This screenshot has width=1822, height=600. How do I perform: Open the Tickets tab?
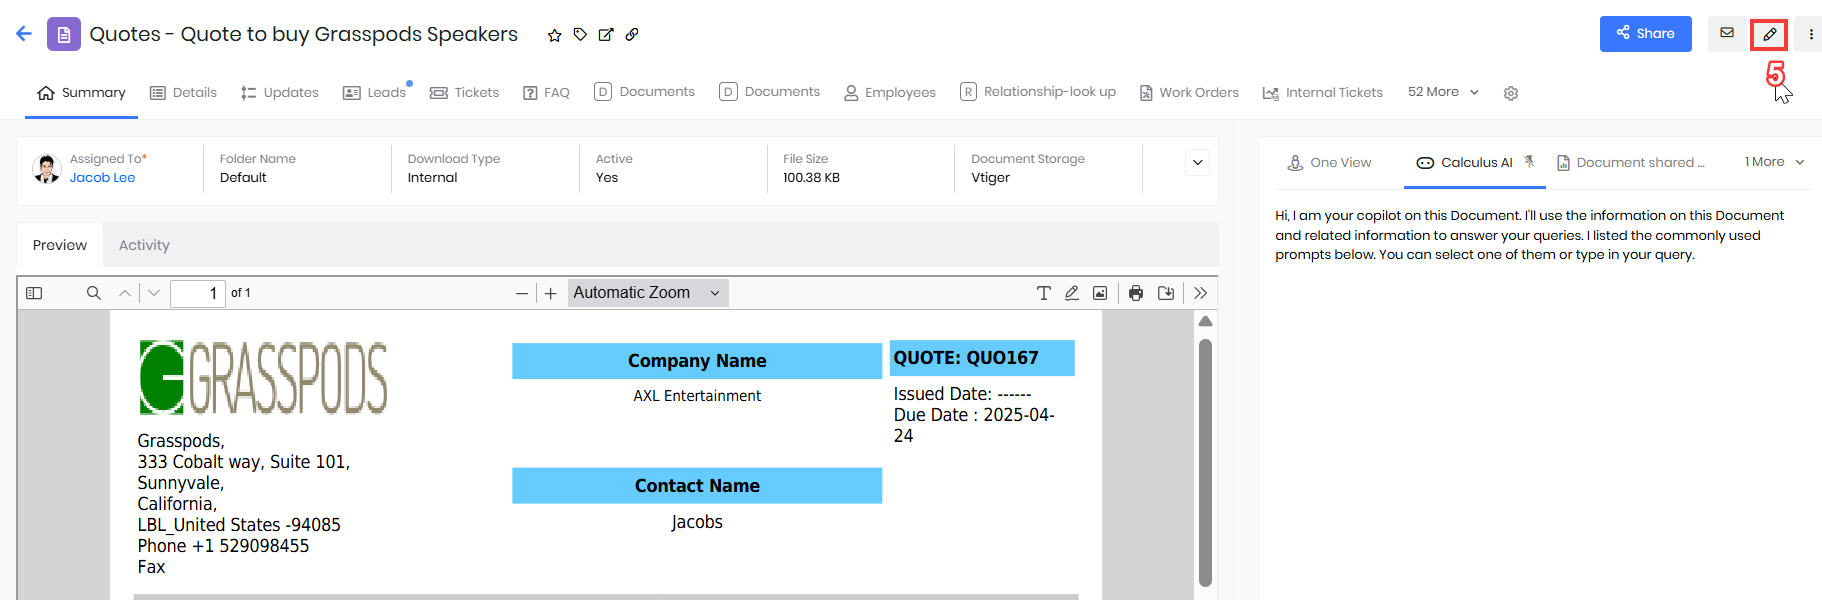point(465,93)
